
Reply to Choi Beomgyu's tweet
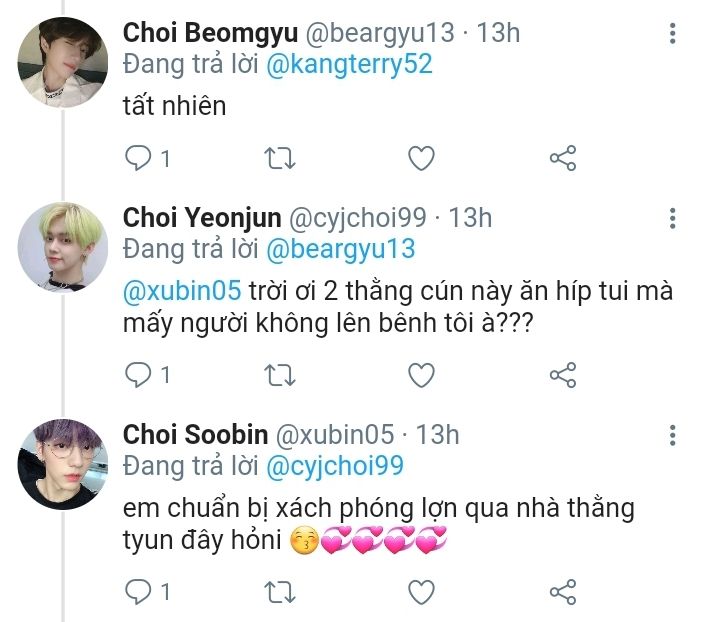tap(138, 158)
